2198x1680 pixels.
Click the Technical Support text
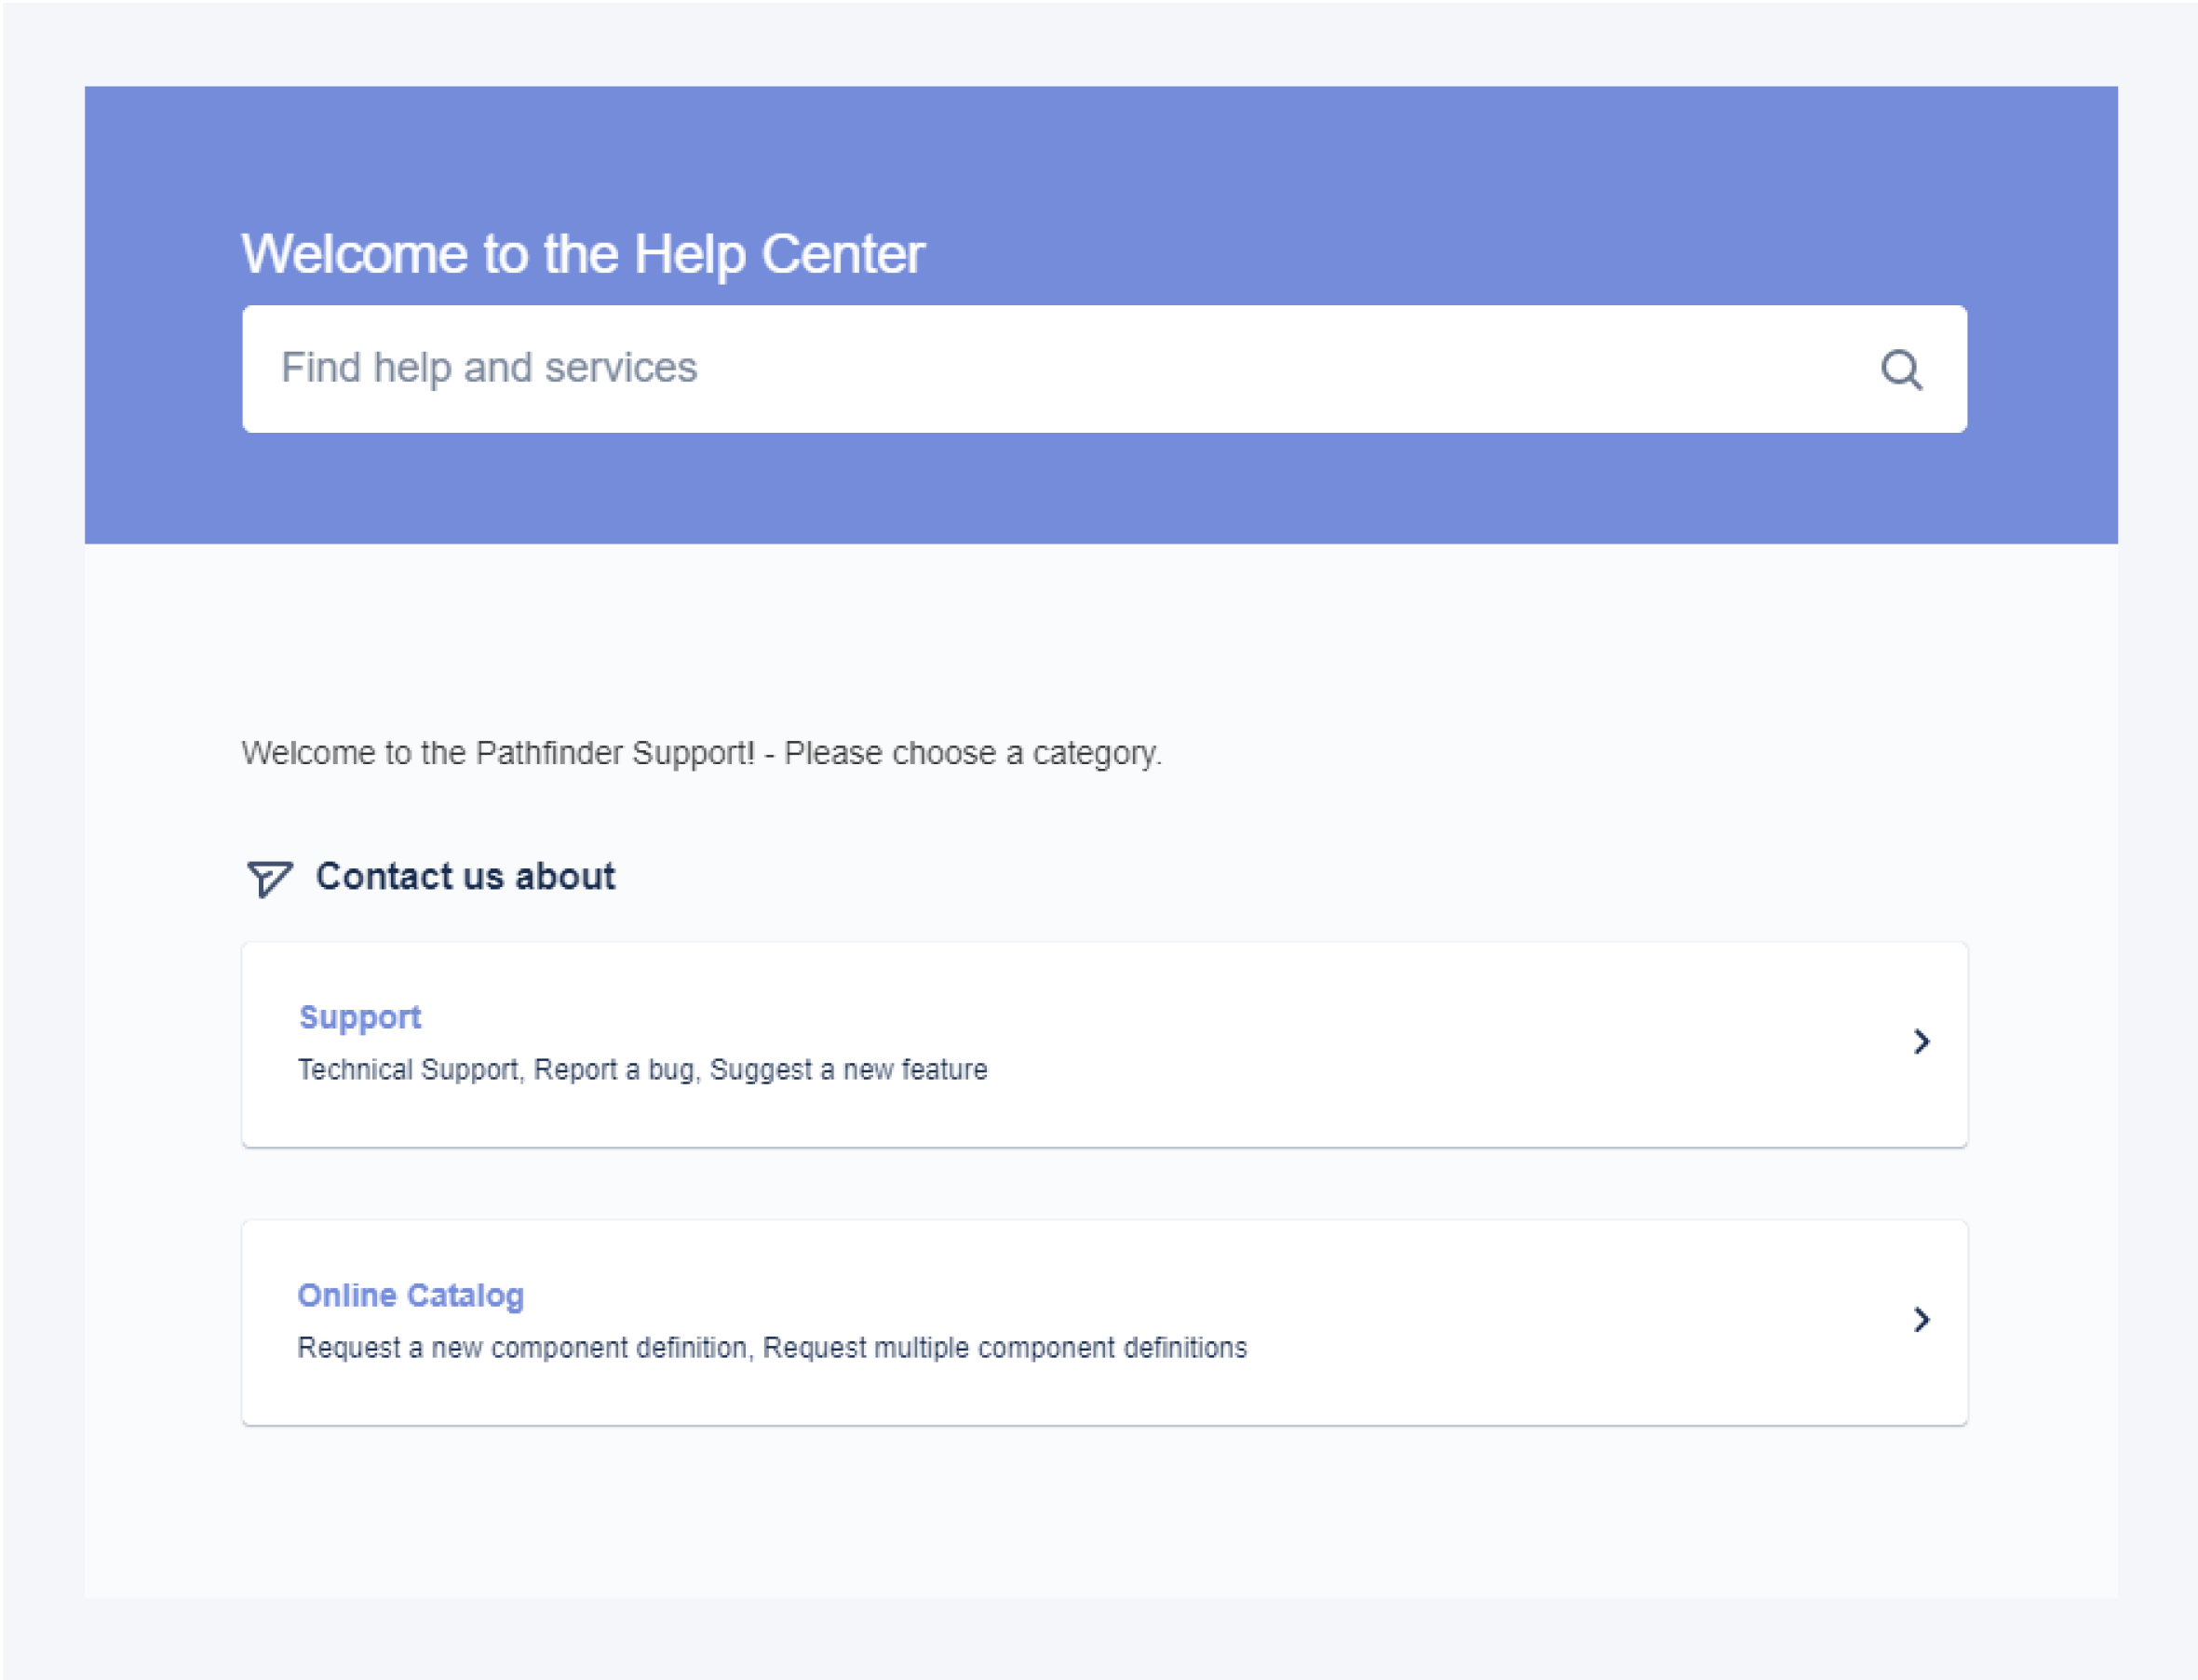click(408, 1070)
